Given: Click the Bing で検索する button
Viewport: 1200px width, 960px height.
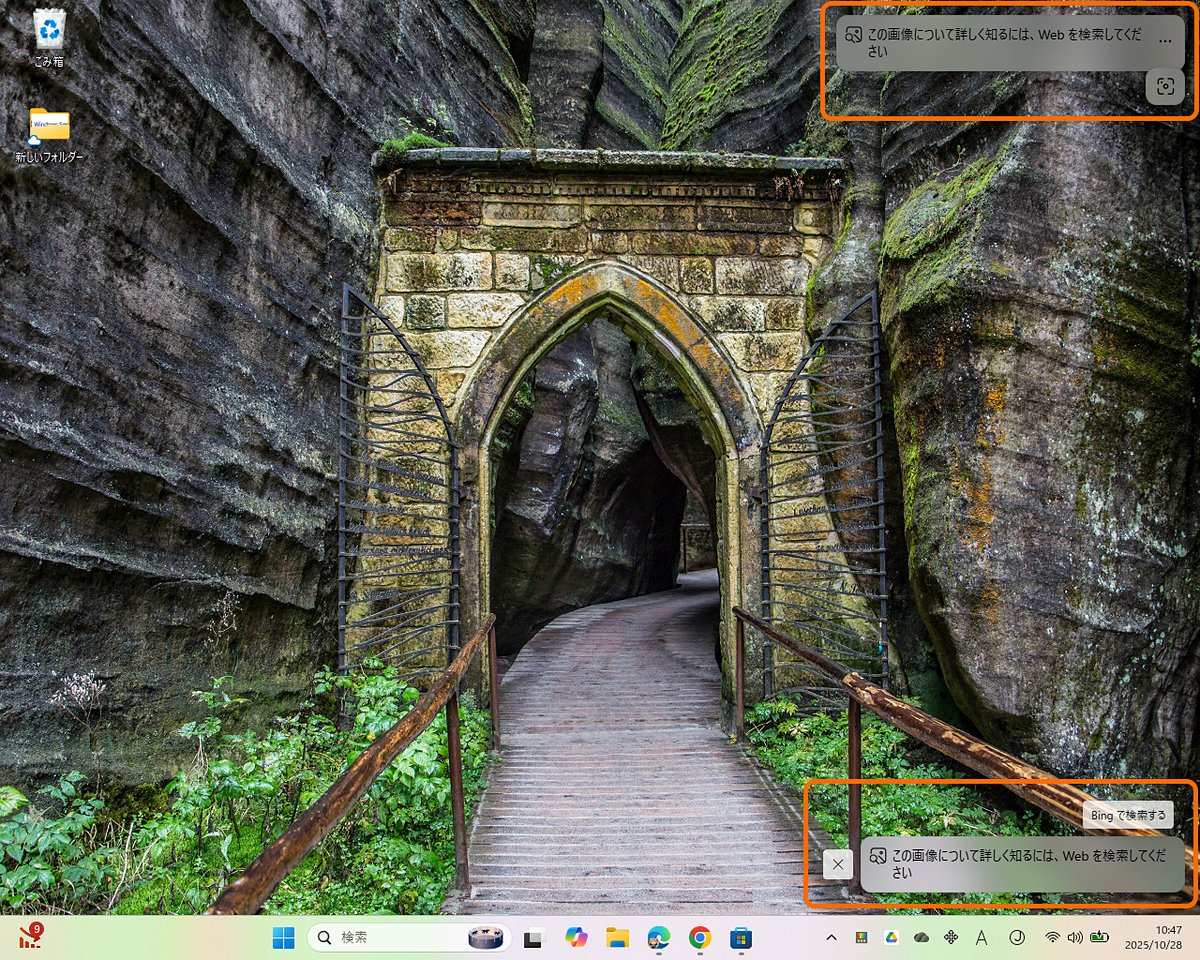Looking at the screenshot, I should pyautogui.click(x=1128, y=815).
